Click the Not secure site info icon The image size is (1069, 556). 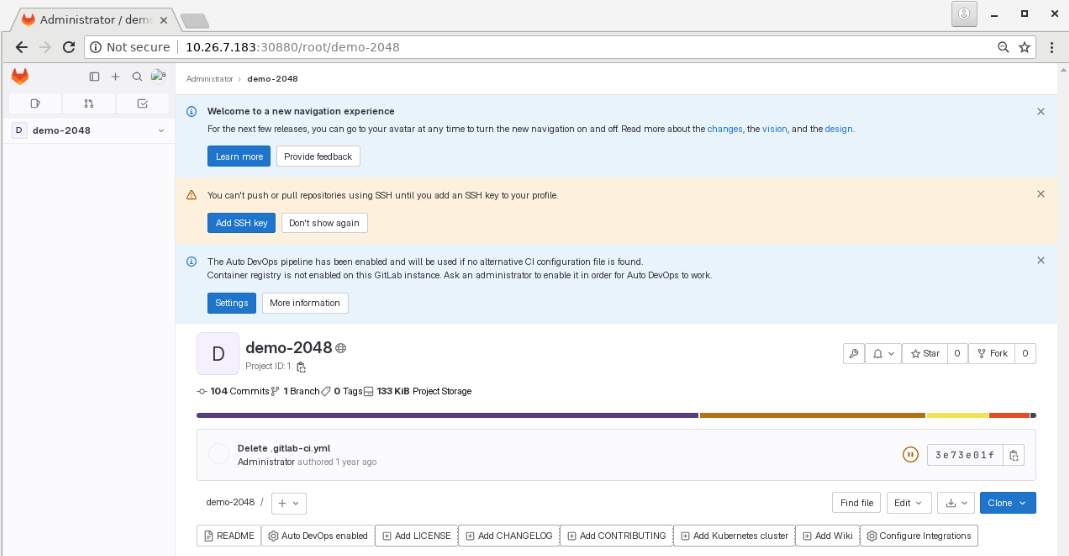[x=96, y=47]
